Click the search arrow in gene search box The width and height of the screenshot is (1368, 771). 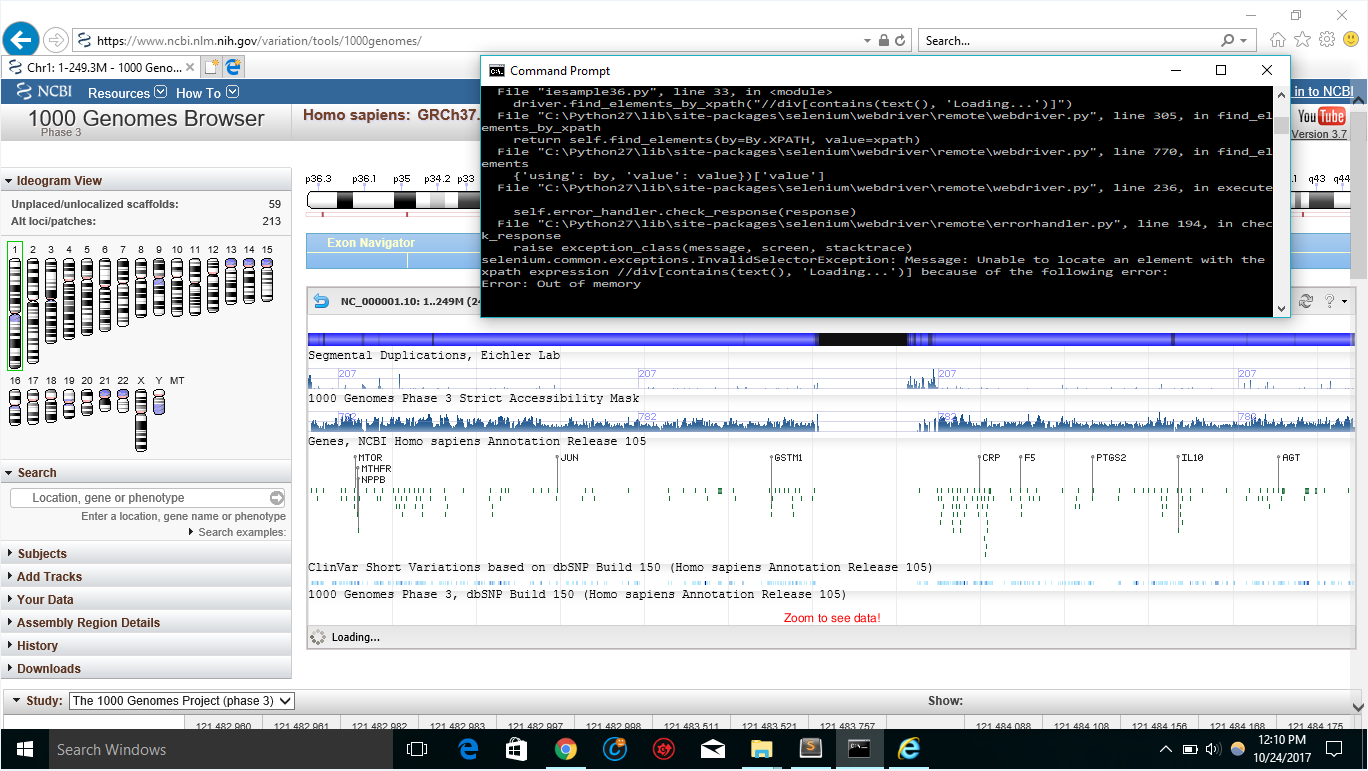pyautogui.click(x=277, y=496)
